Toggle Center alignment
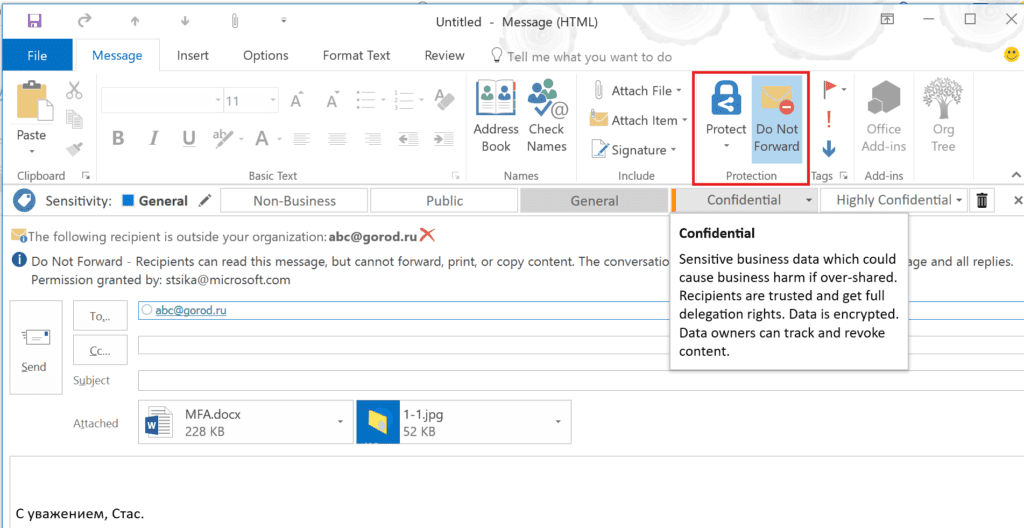 (x=337, y=139)
